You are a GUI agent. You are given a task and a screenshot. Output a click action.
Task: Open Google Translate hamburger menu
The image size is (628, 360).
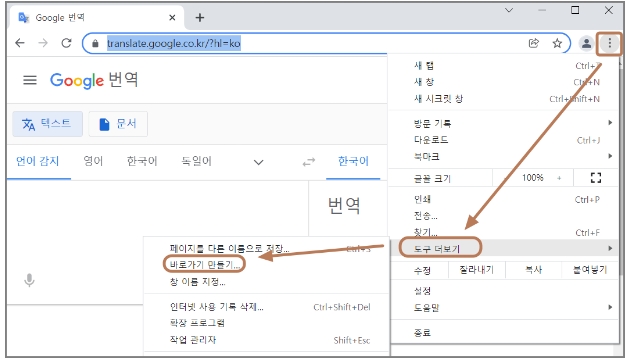30,80
